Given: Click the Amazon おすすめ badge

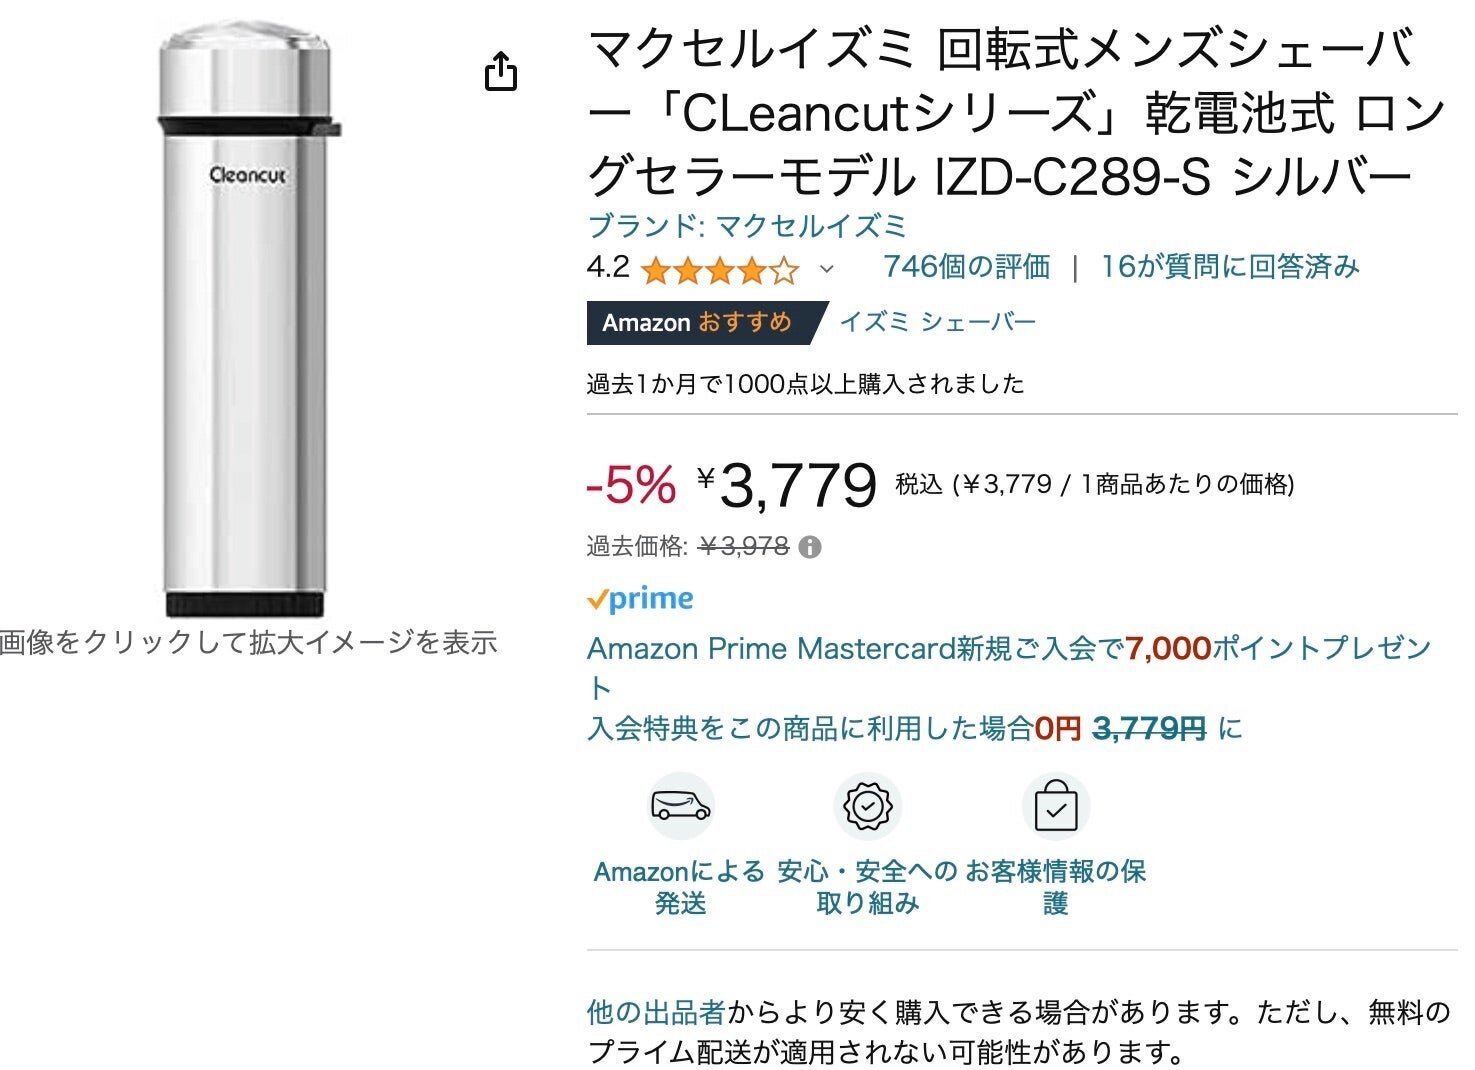Looking at the screenshot, I should (698, 322).
